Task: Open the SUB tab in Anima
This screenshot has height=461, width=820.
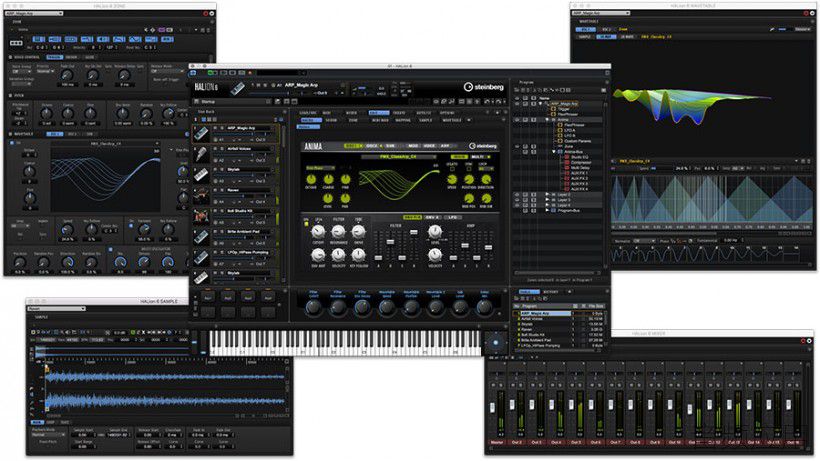Action: point(391,146)
